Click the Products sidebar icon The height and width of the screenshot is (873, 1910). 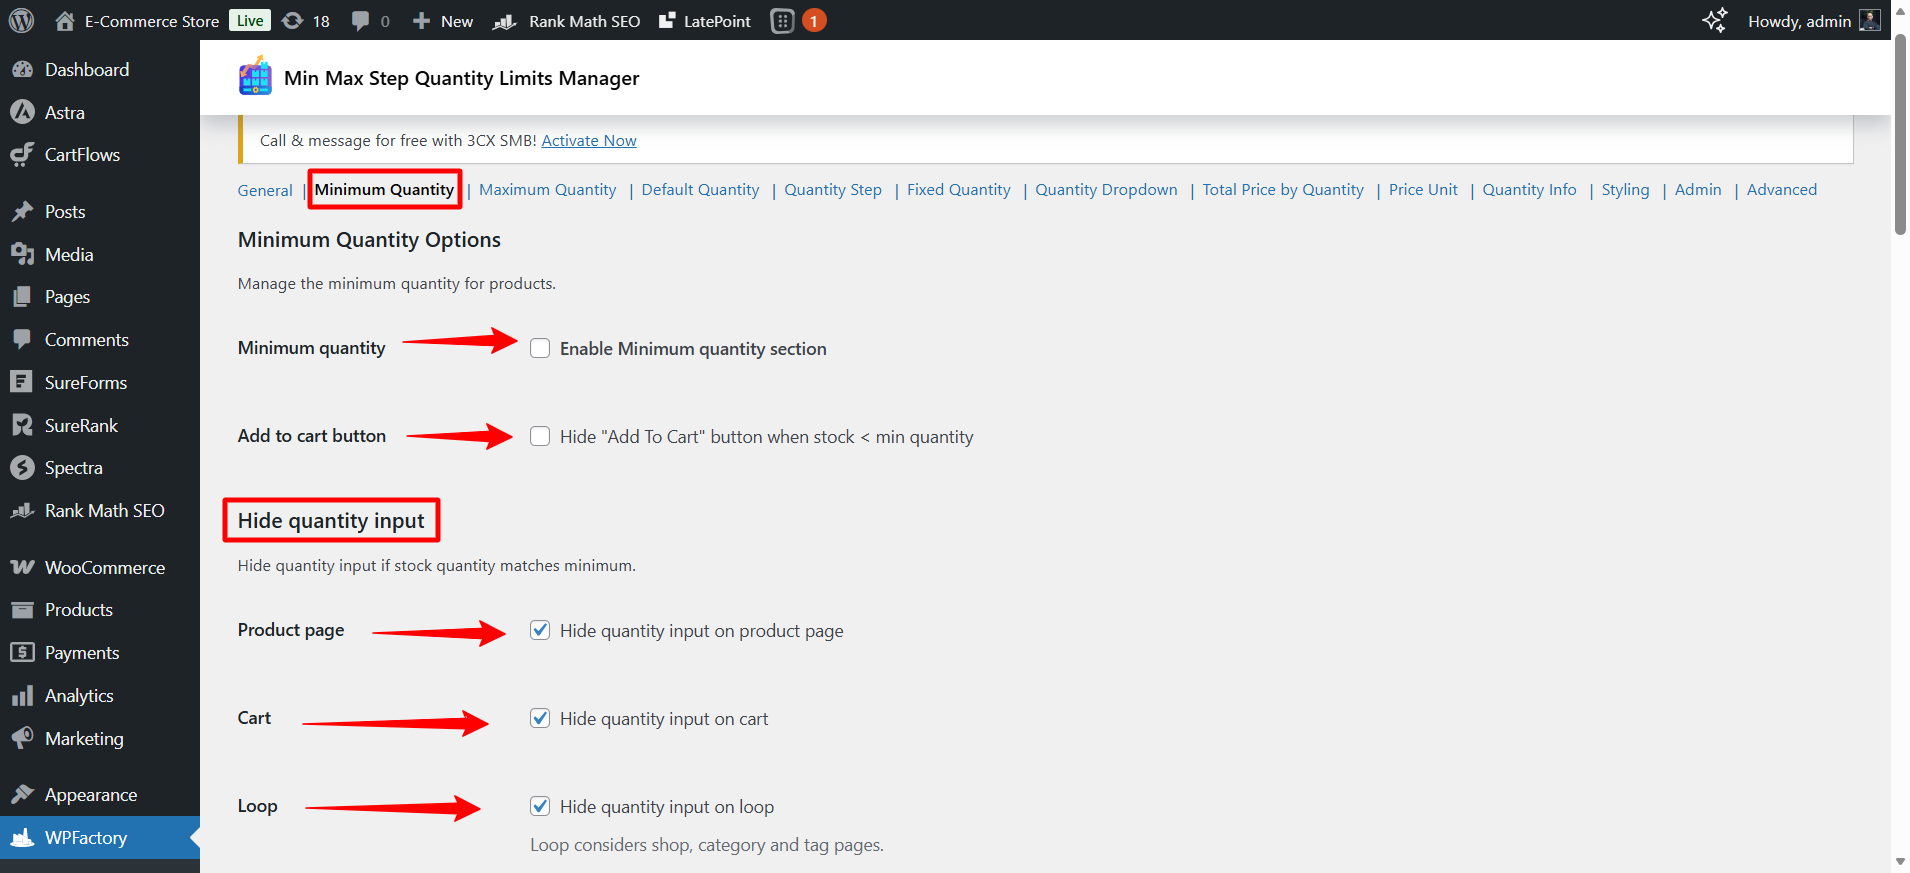pyautogui.click(x=22, y=609)
